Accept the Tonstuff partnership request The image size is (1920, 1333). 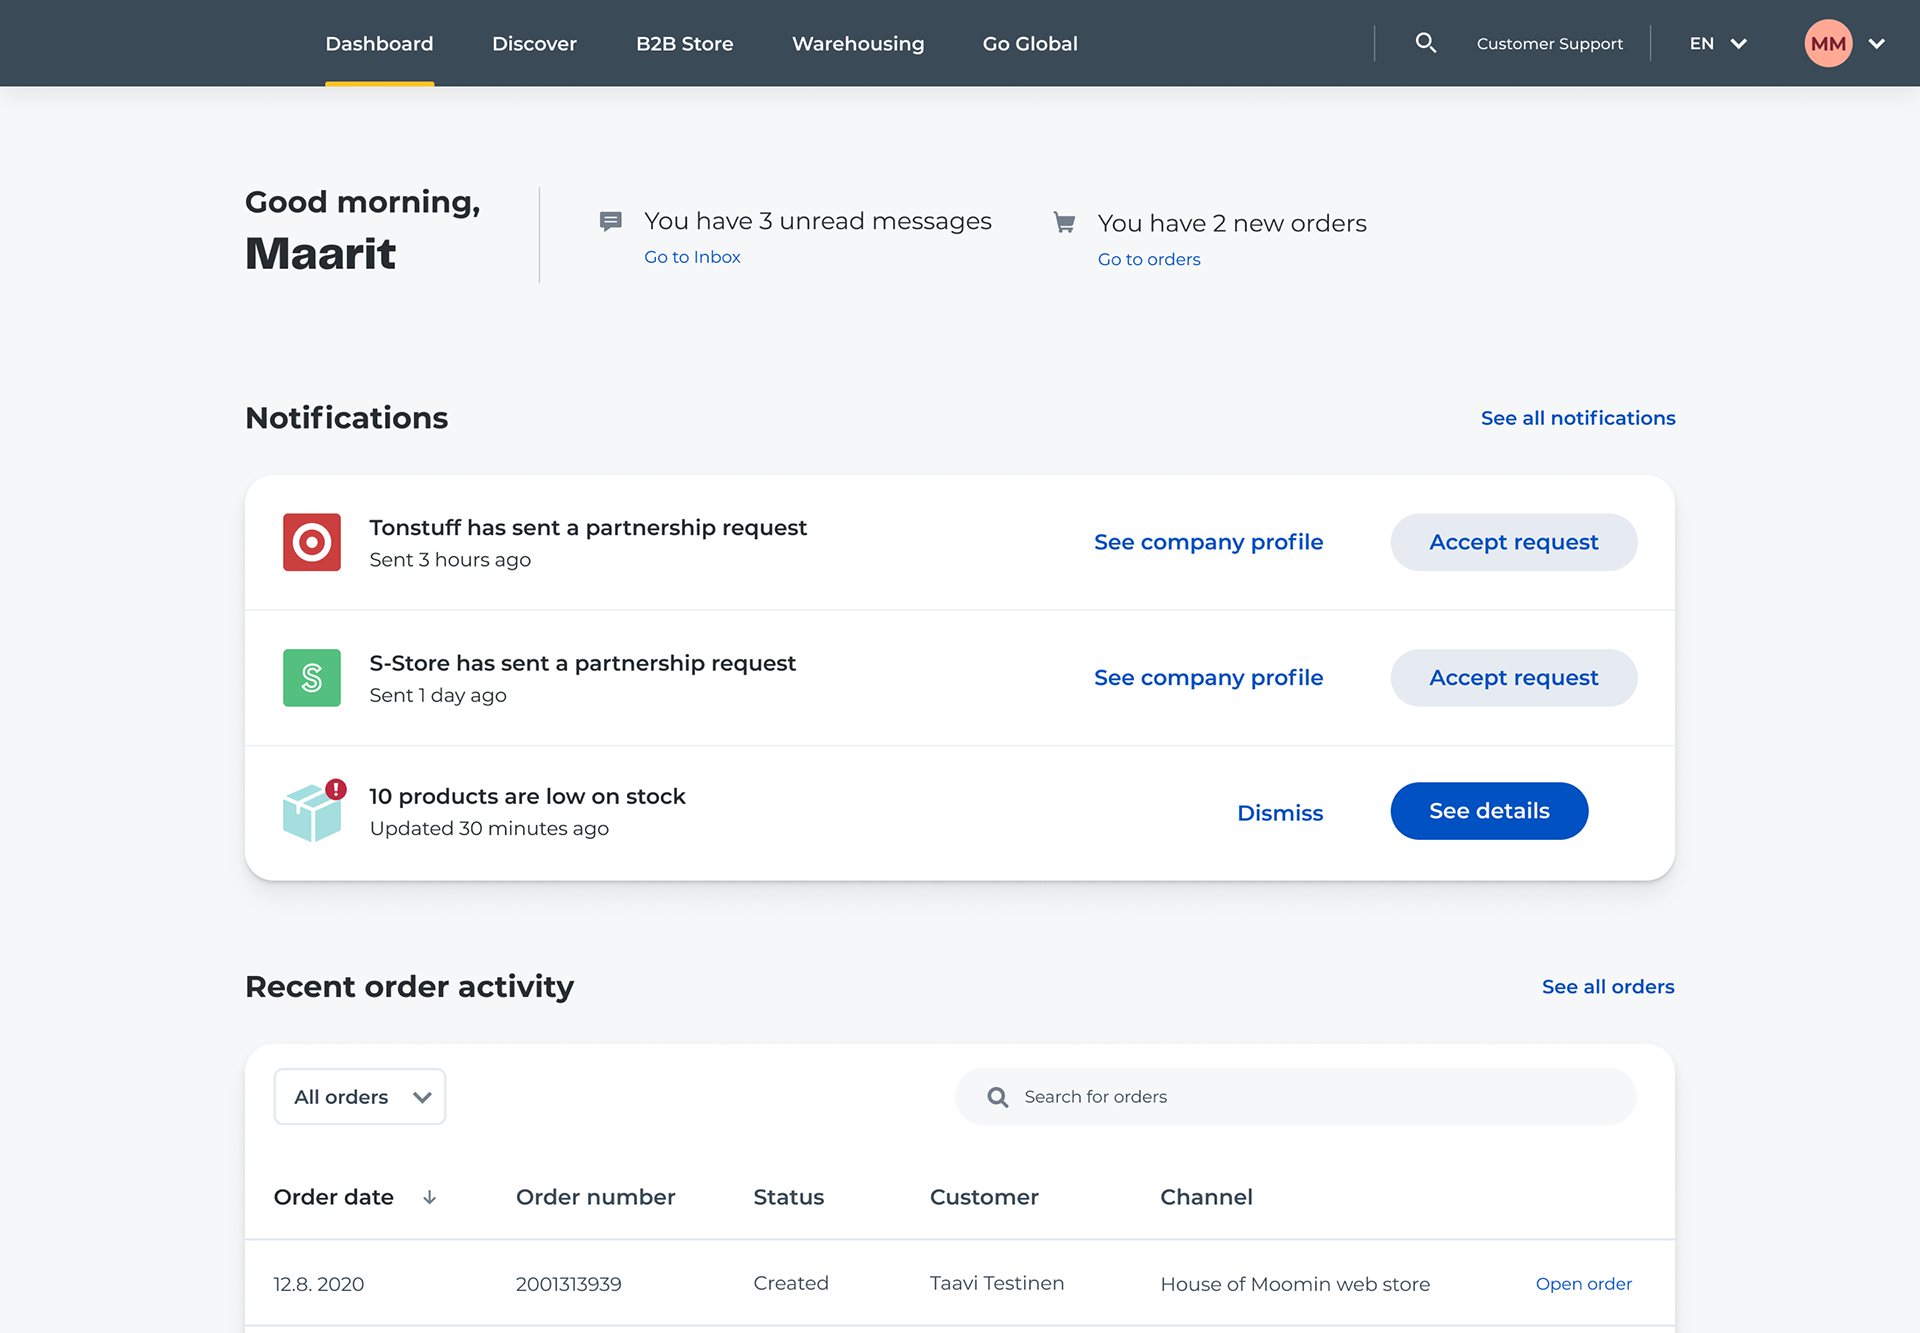coord(1513,542)
